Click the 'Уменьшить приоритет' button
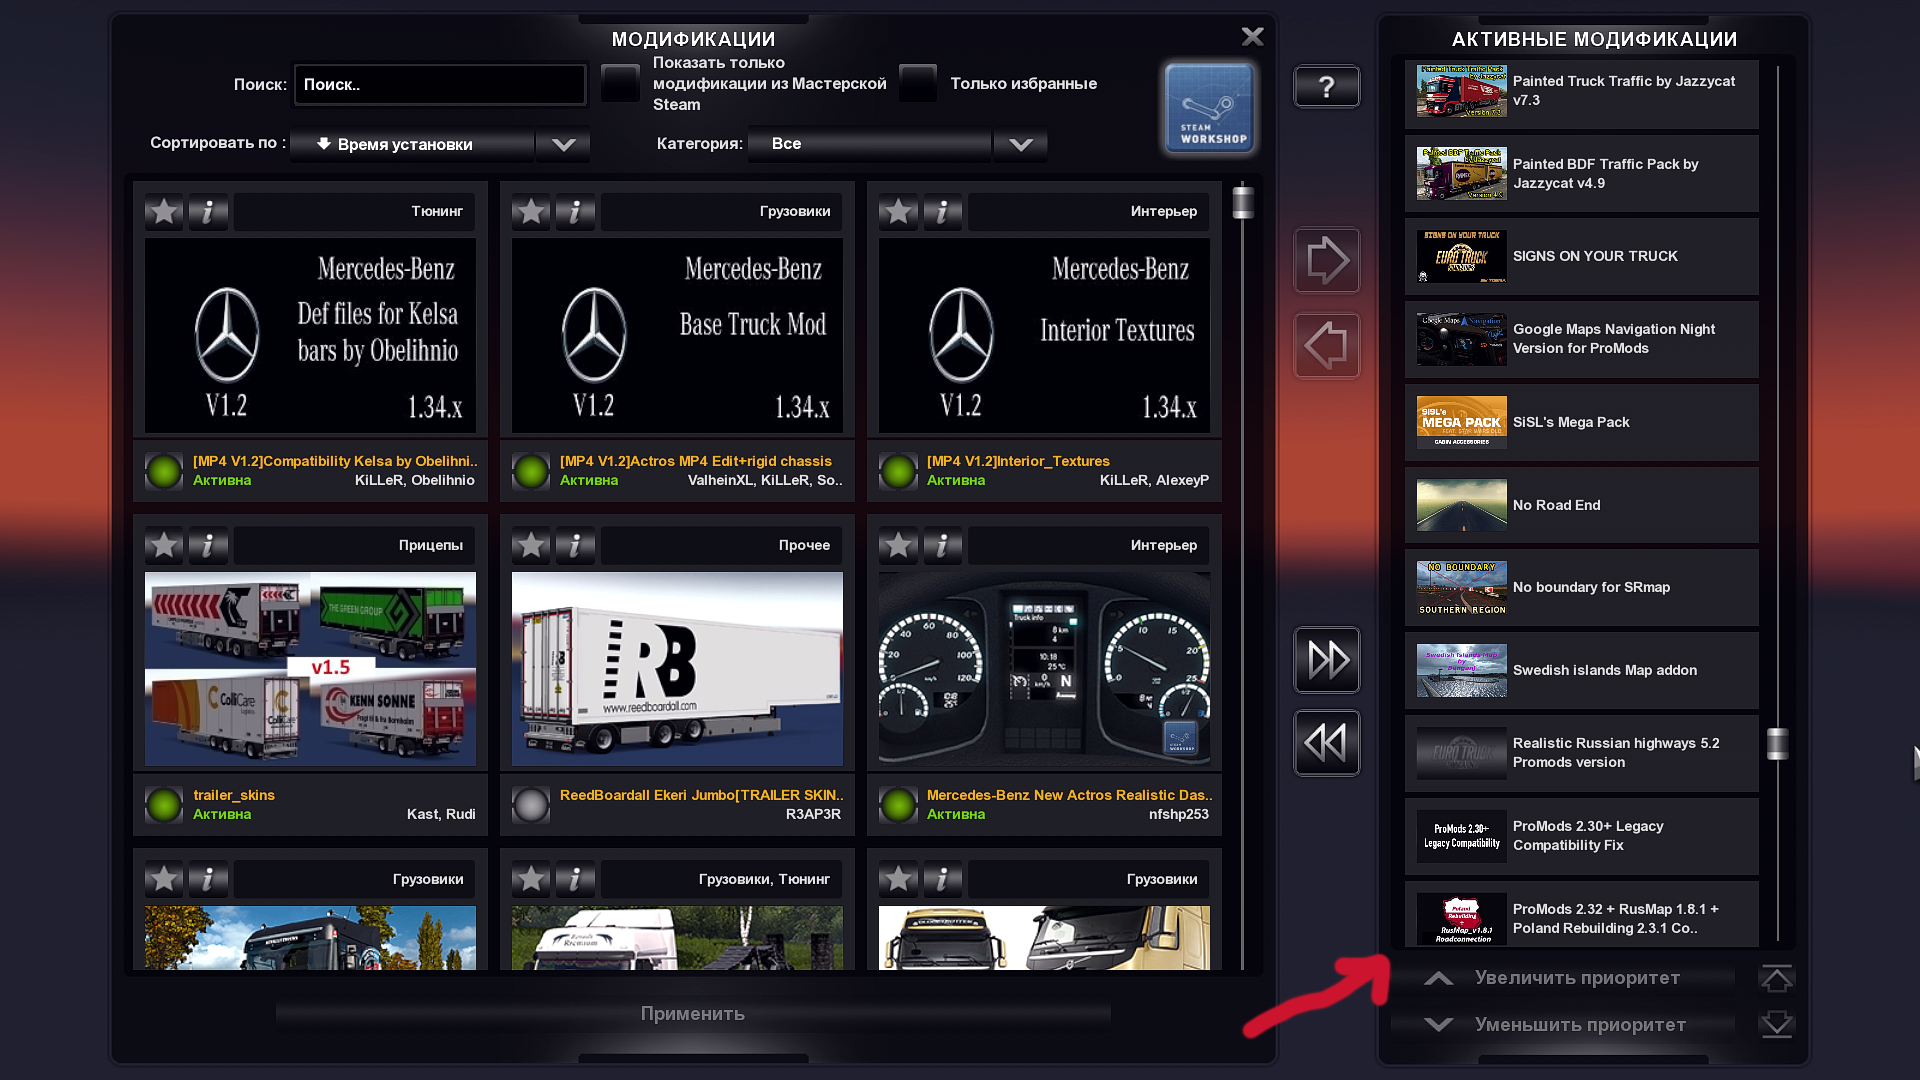 pyautogui.click(x=1579, y=1025)
